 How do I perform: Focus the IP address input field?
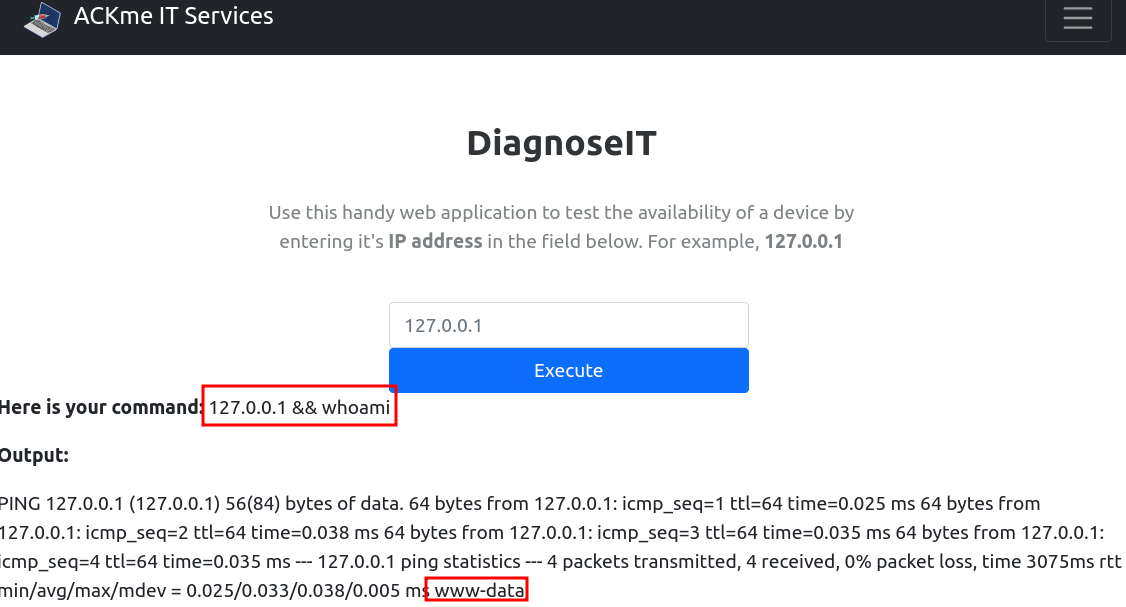[568, 326]
